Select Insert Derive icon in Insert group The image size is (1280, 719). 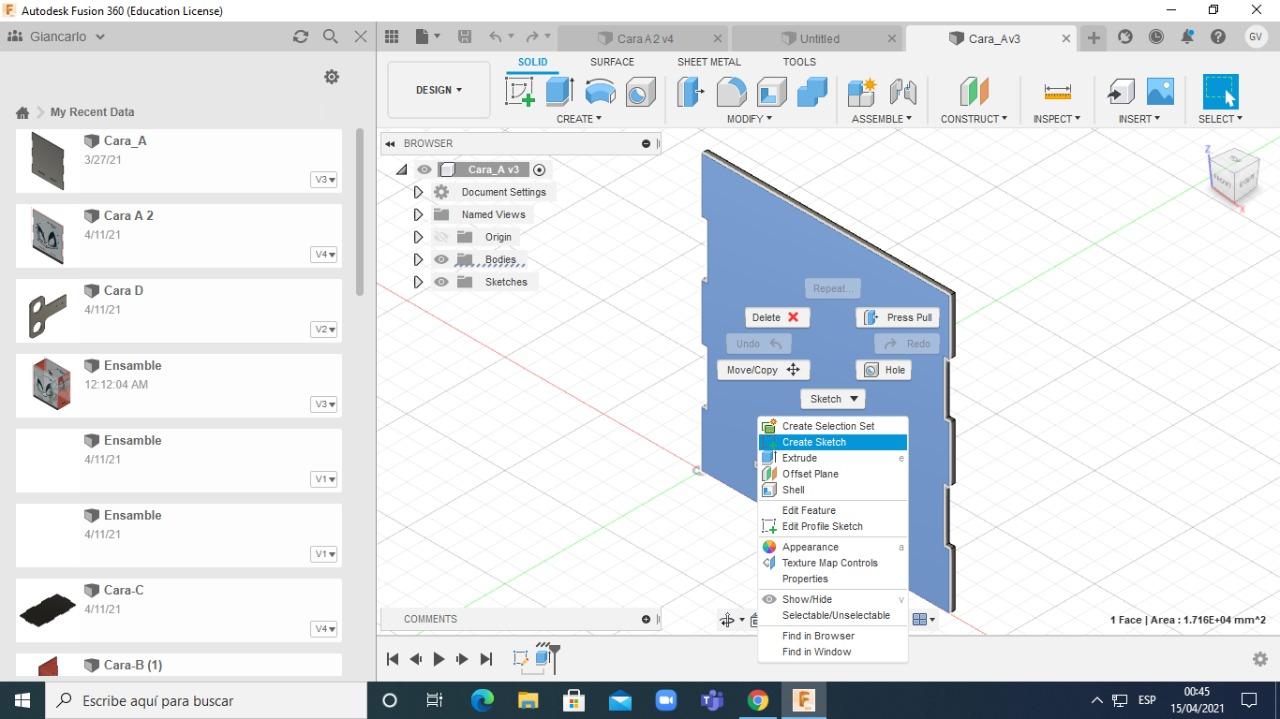(x=1121, y=92)
